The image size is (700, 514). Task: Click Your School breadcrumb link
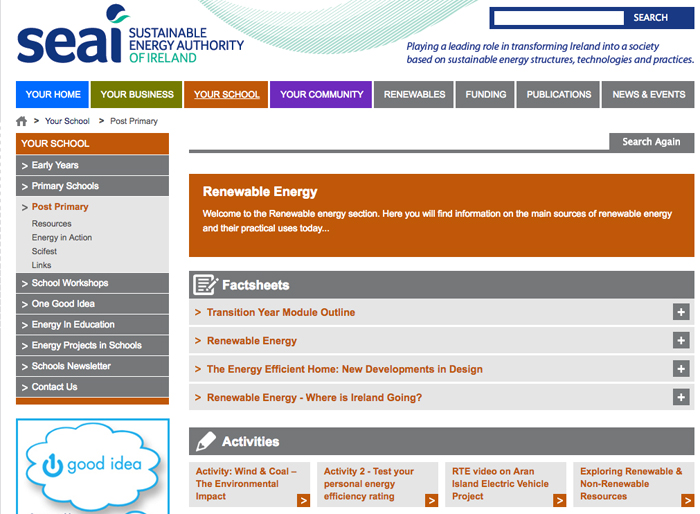pos(67,121)
